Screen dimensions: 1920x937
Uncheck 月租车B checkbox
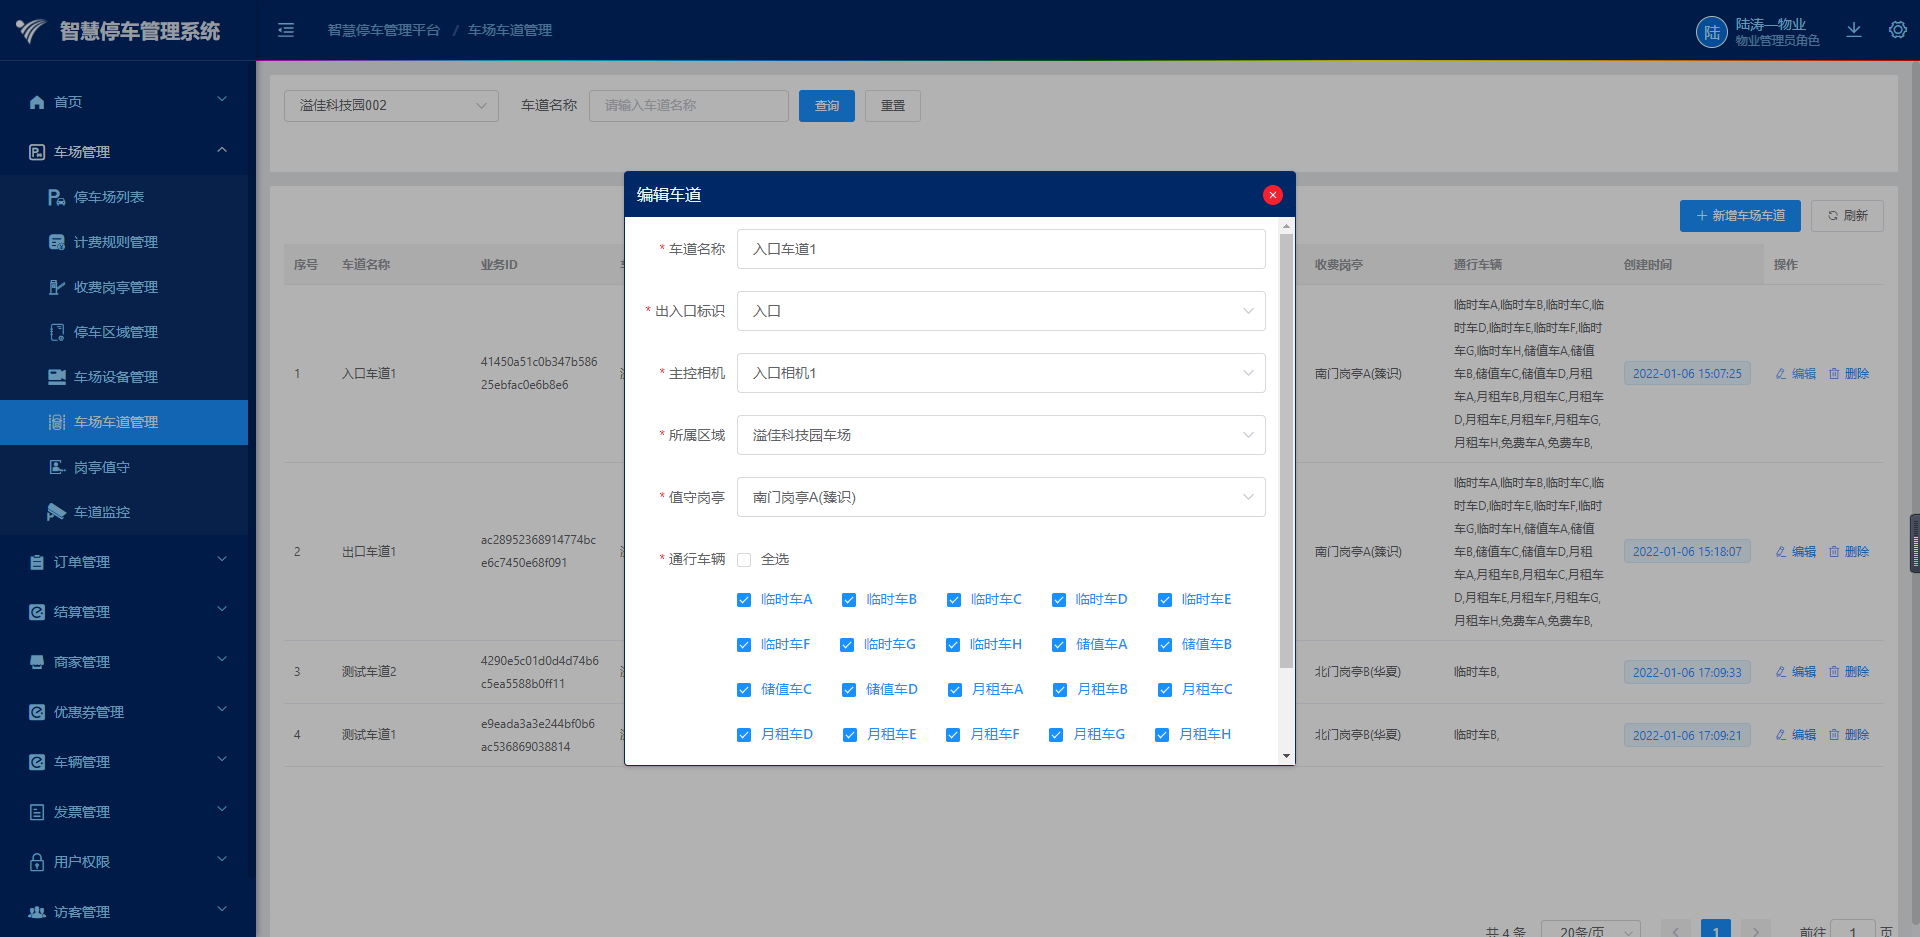click(1060, 690)
